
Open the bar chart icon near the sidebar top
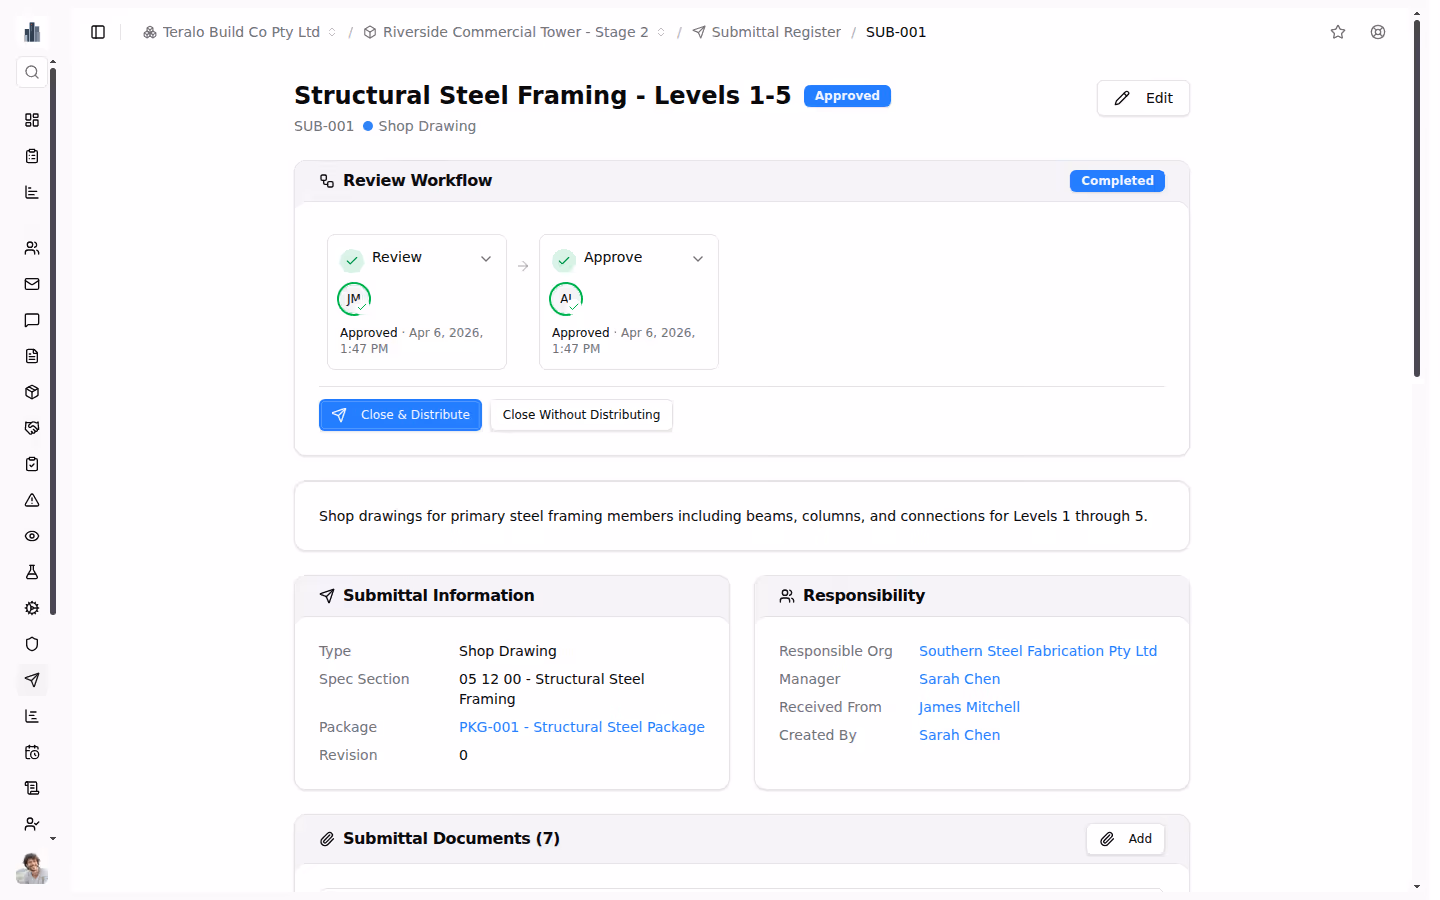32,192
